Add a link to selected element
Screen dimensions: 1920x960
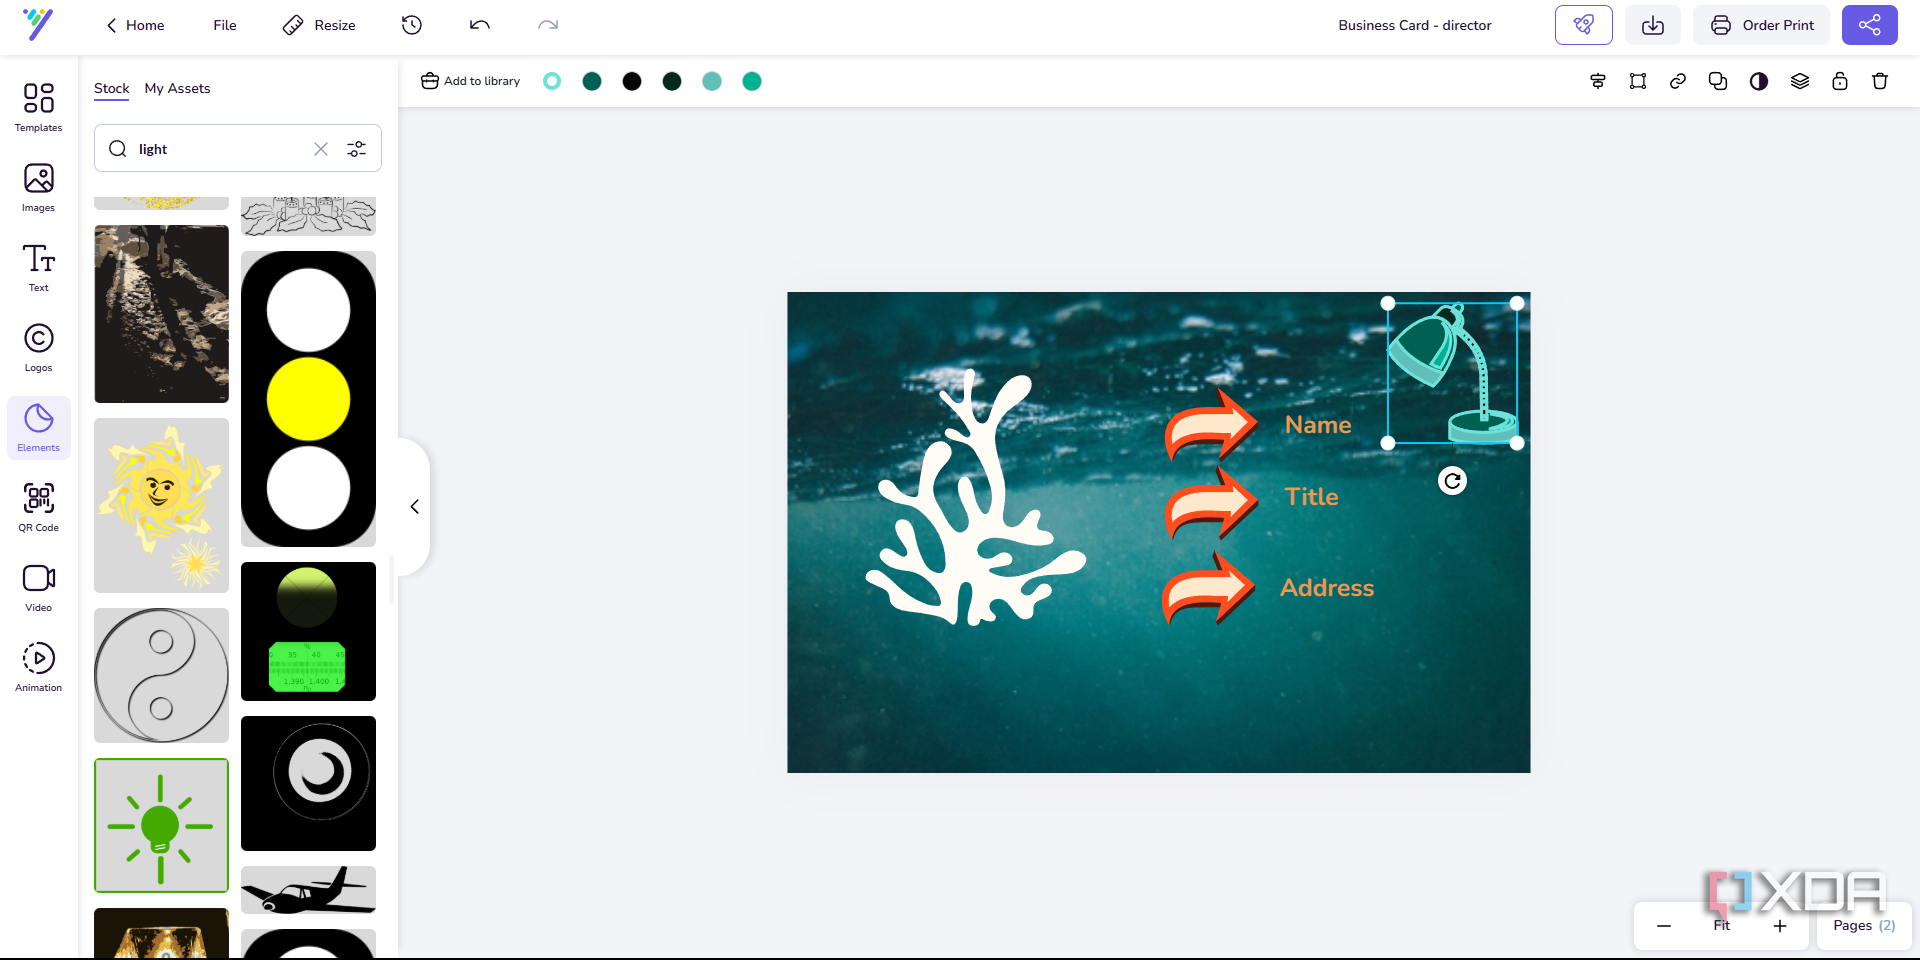point(1678,81)
